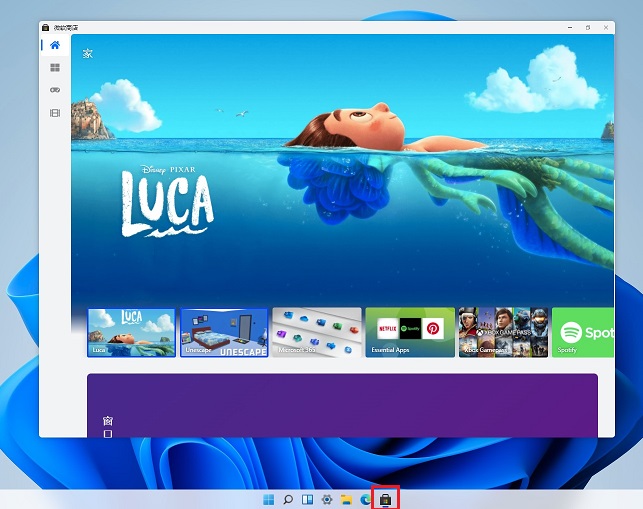Open the Movies & TV film icon
The image size is (643, 509).
55,113
